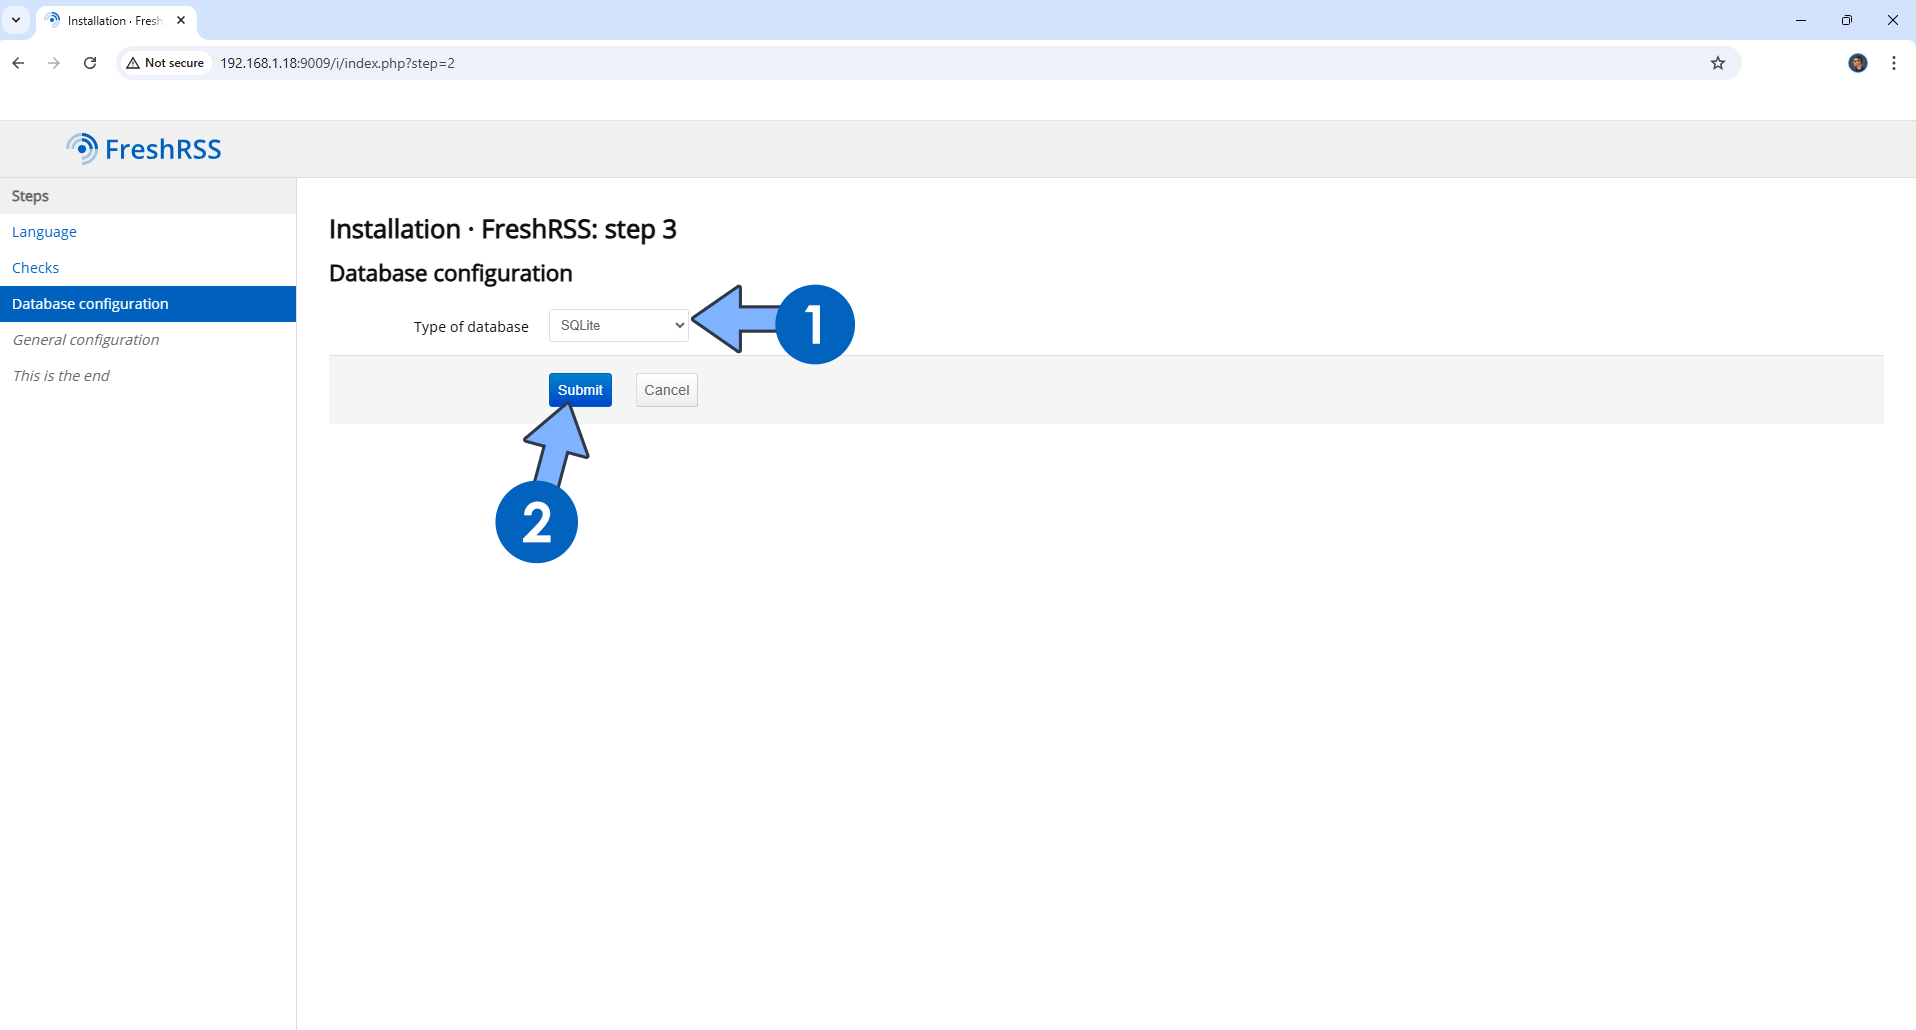Open the Chrome three-dot menu

[x=1894, y=63]
